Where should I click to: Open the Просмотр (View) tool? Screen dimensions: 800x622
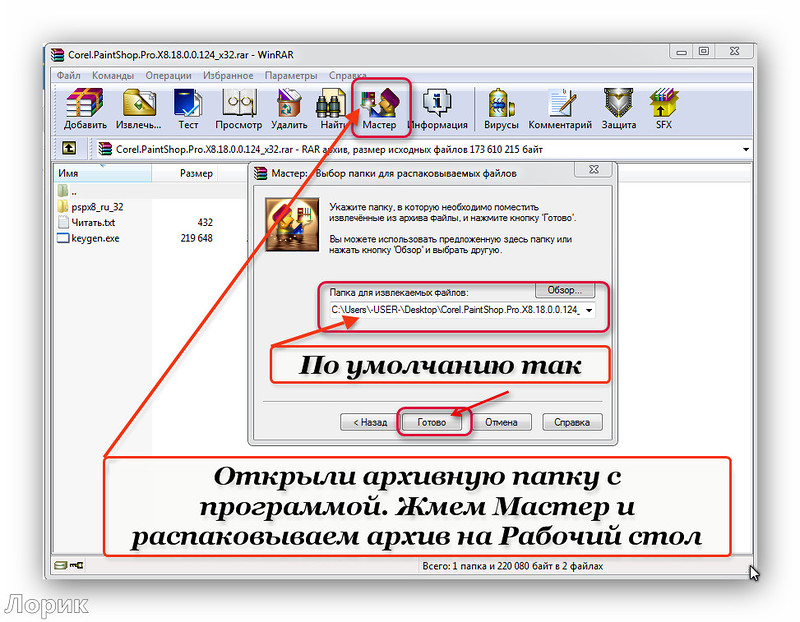238,108
